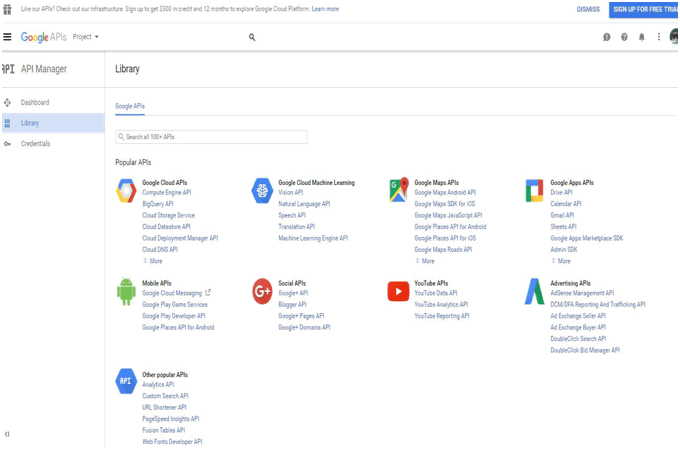Open Google Maps Roads API link
The width and height of the screenshot is (680, 450).
tap(443, 250)
